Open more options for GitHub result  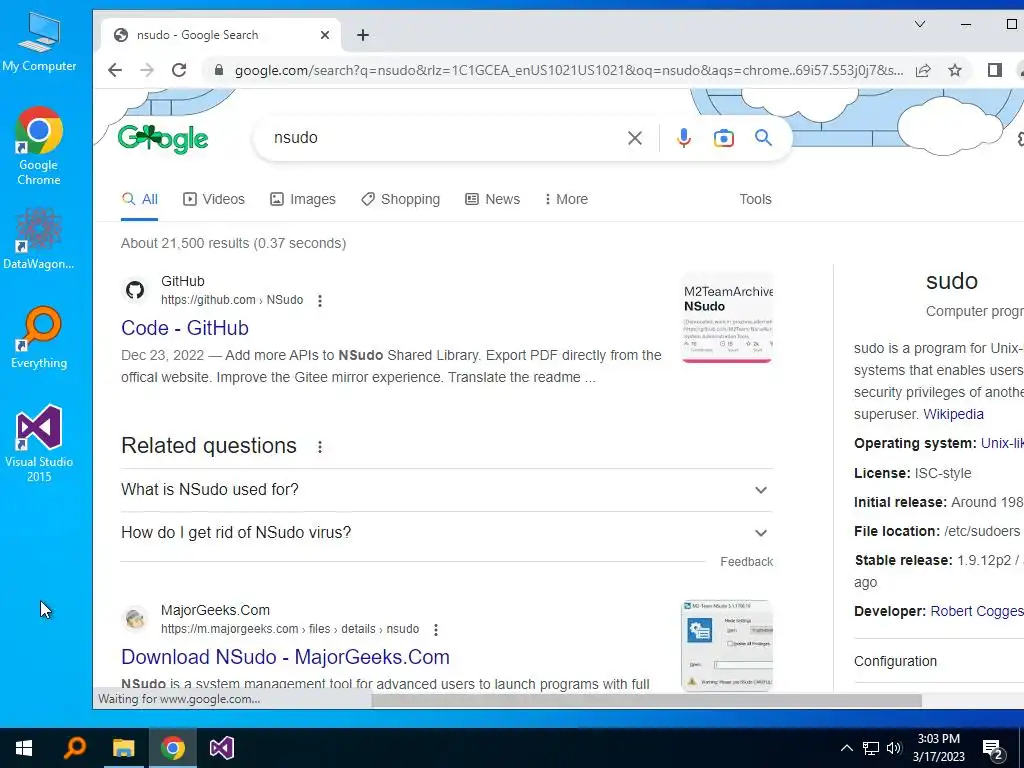point(320,300)
